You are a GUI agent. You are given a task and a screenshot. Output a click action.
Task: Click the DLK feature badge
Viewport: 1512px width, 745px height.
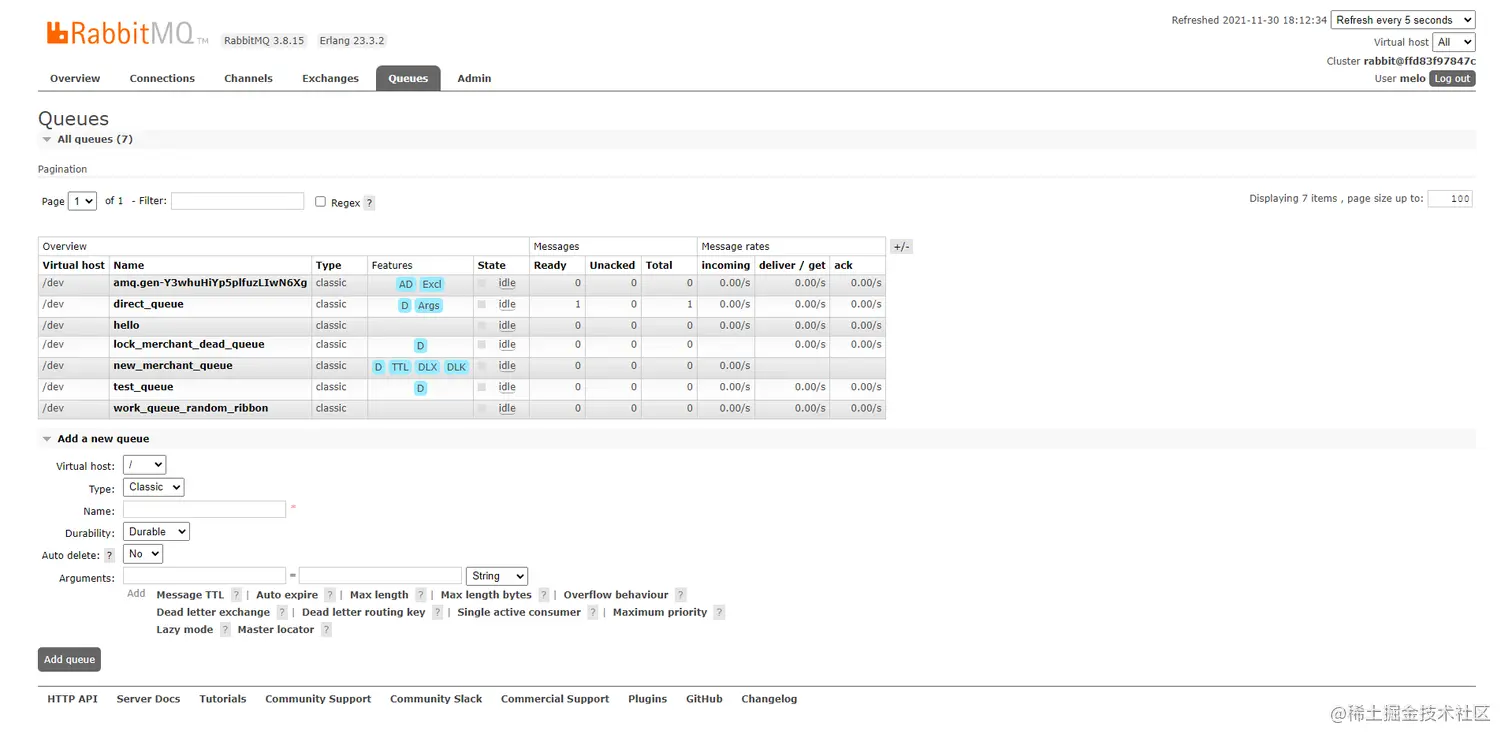[x=456, y=367]
